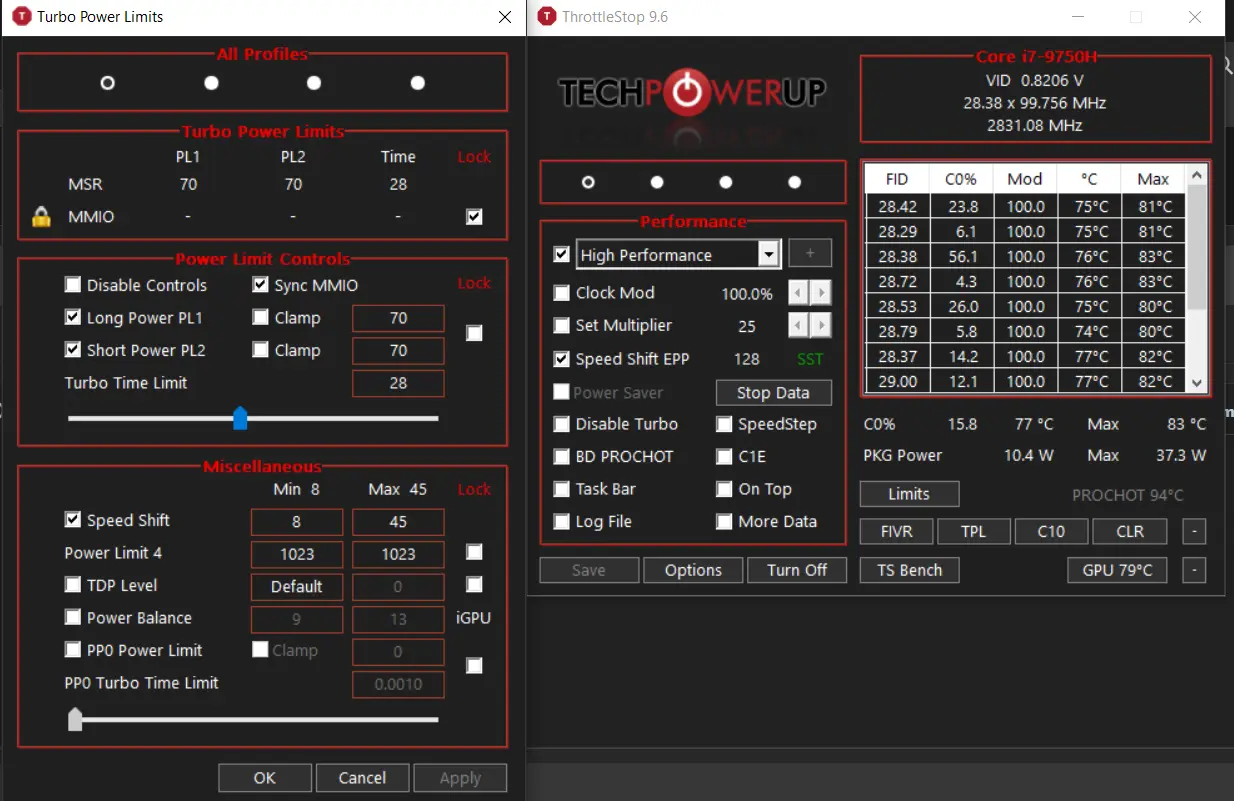Click the CLR button
Viewport: 1234px width, 801px height.
pyautogui.click(x=1130, y=531)
